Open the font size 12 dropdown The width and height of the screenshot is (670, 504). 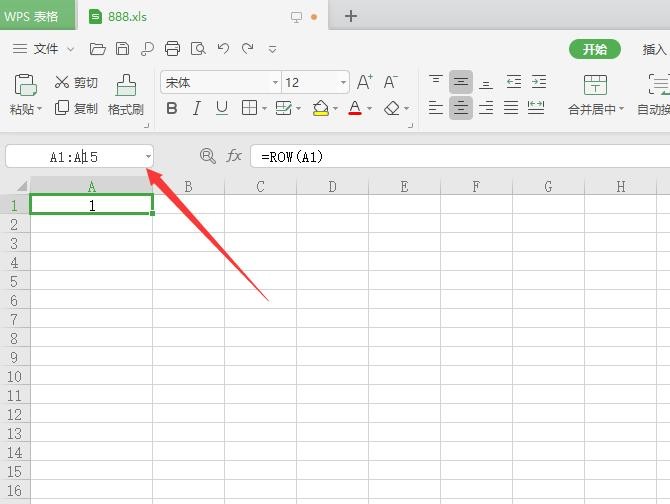[343, 83]
